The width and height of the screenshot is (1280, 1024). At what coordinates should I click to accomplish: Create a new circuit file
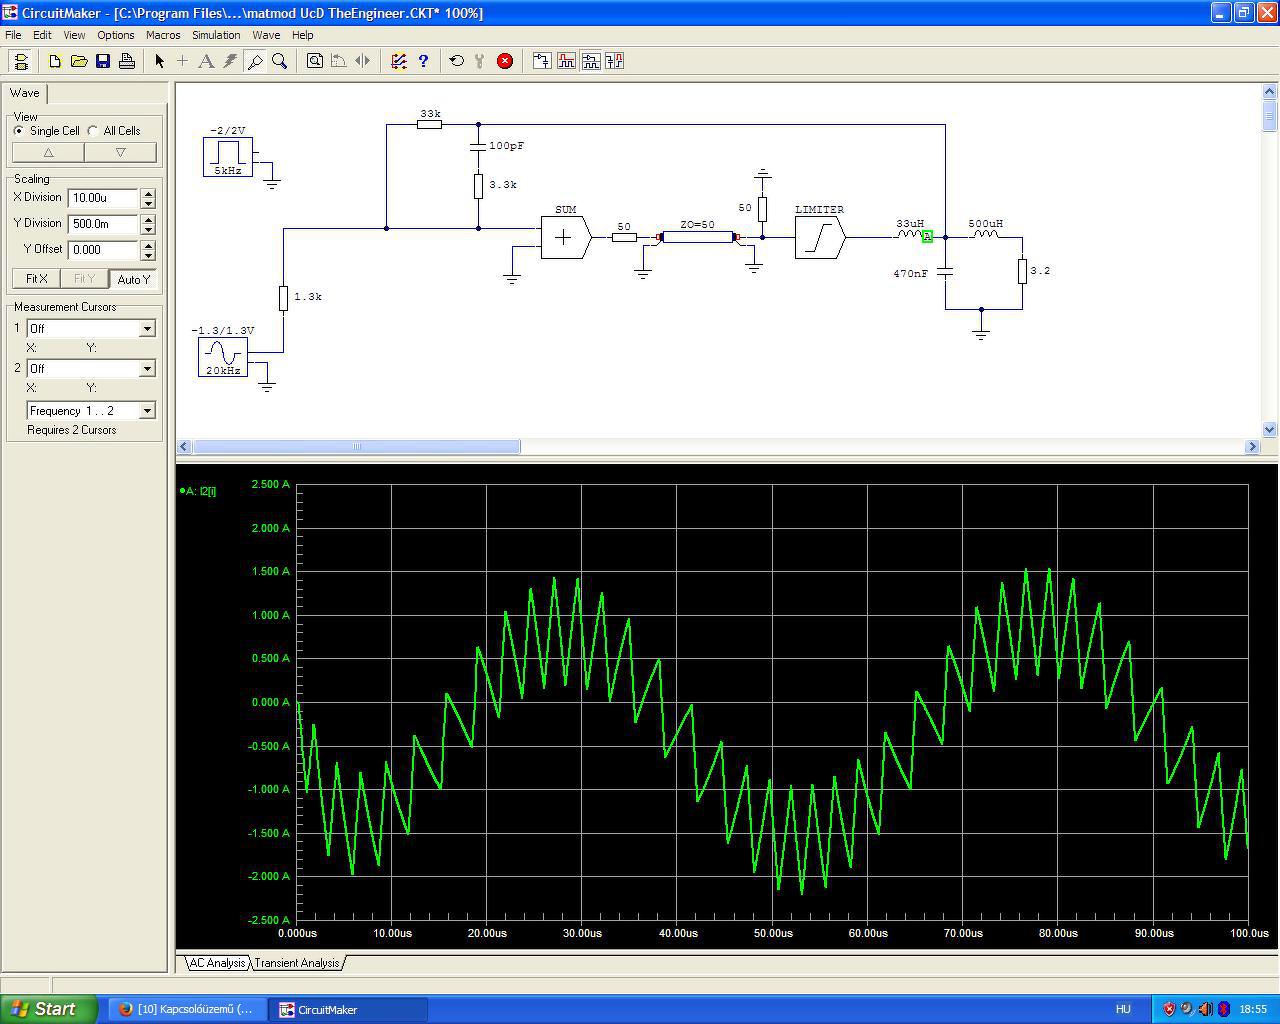coord(55,61)
